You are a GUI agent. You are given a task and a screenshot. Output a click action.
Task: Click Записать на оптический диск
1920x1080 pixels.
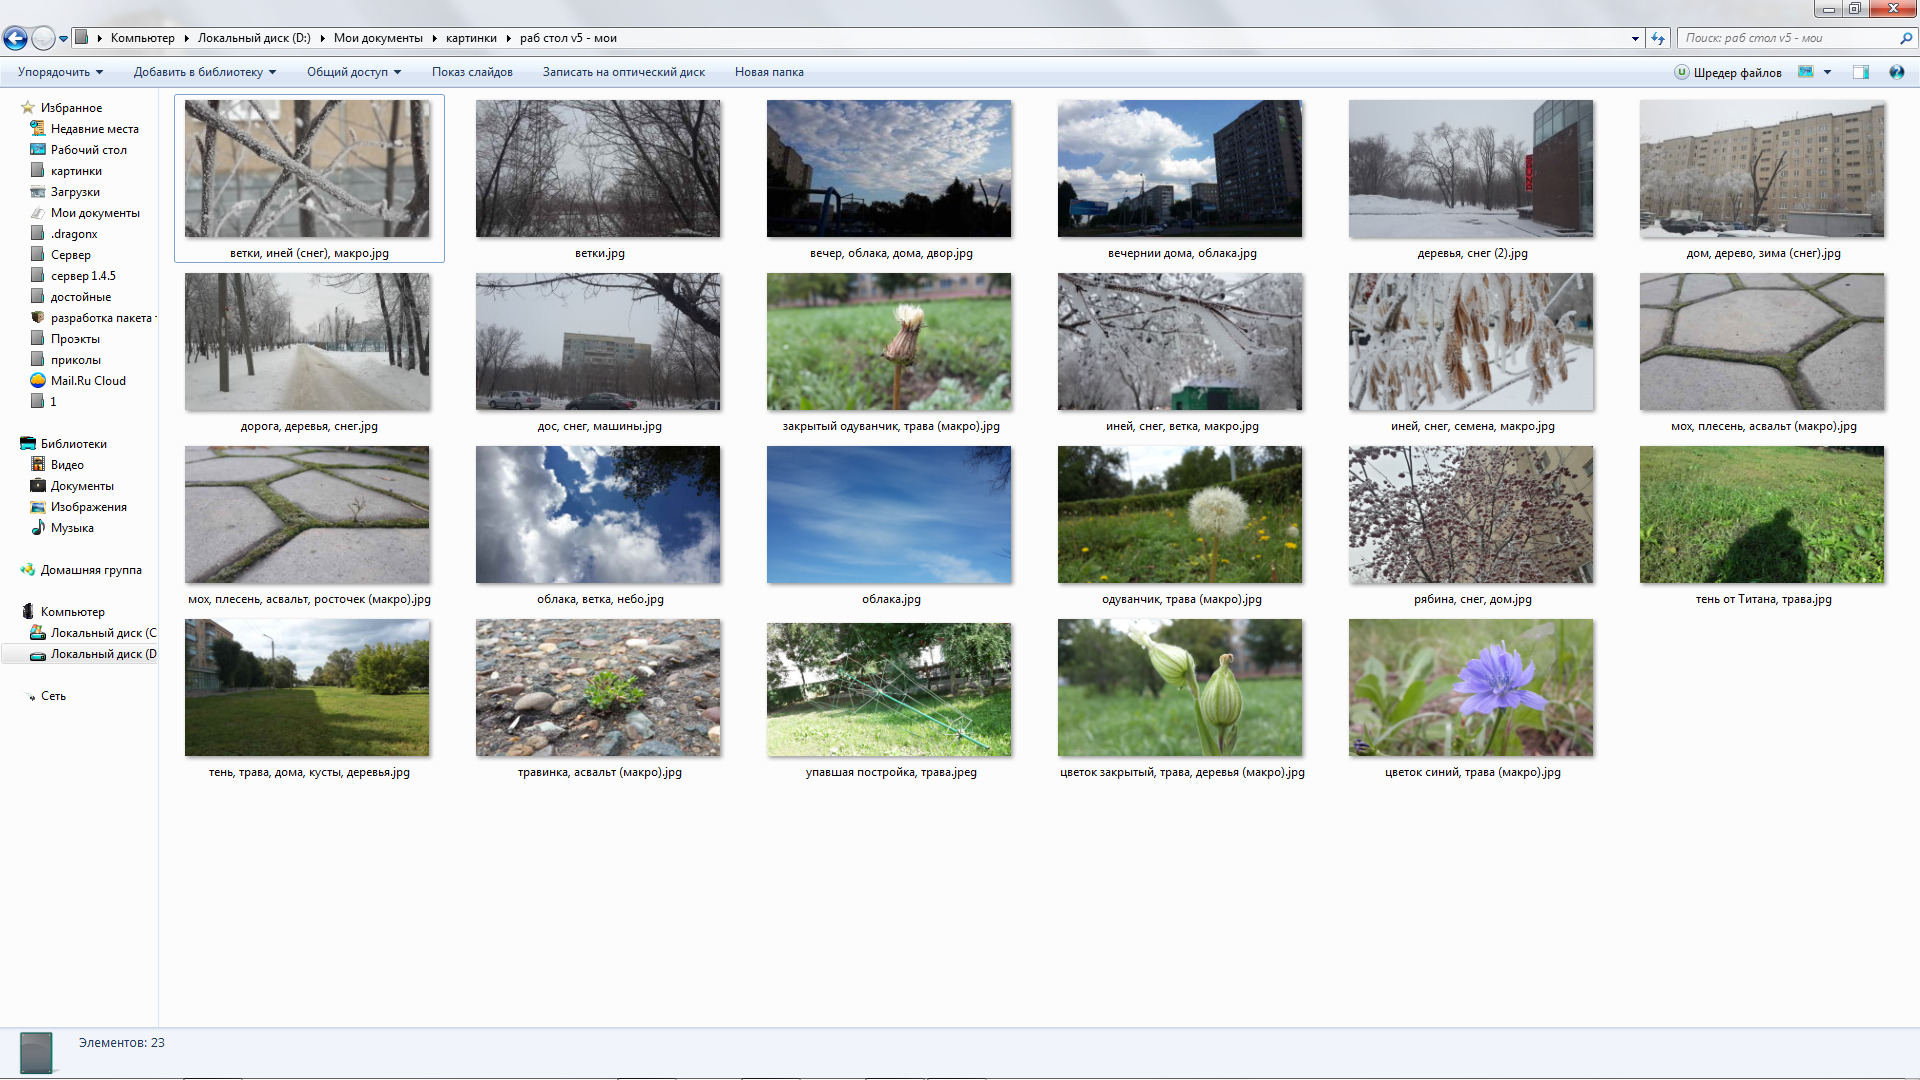click(623, 72)
